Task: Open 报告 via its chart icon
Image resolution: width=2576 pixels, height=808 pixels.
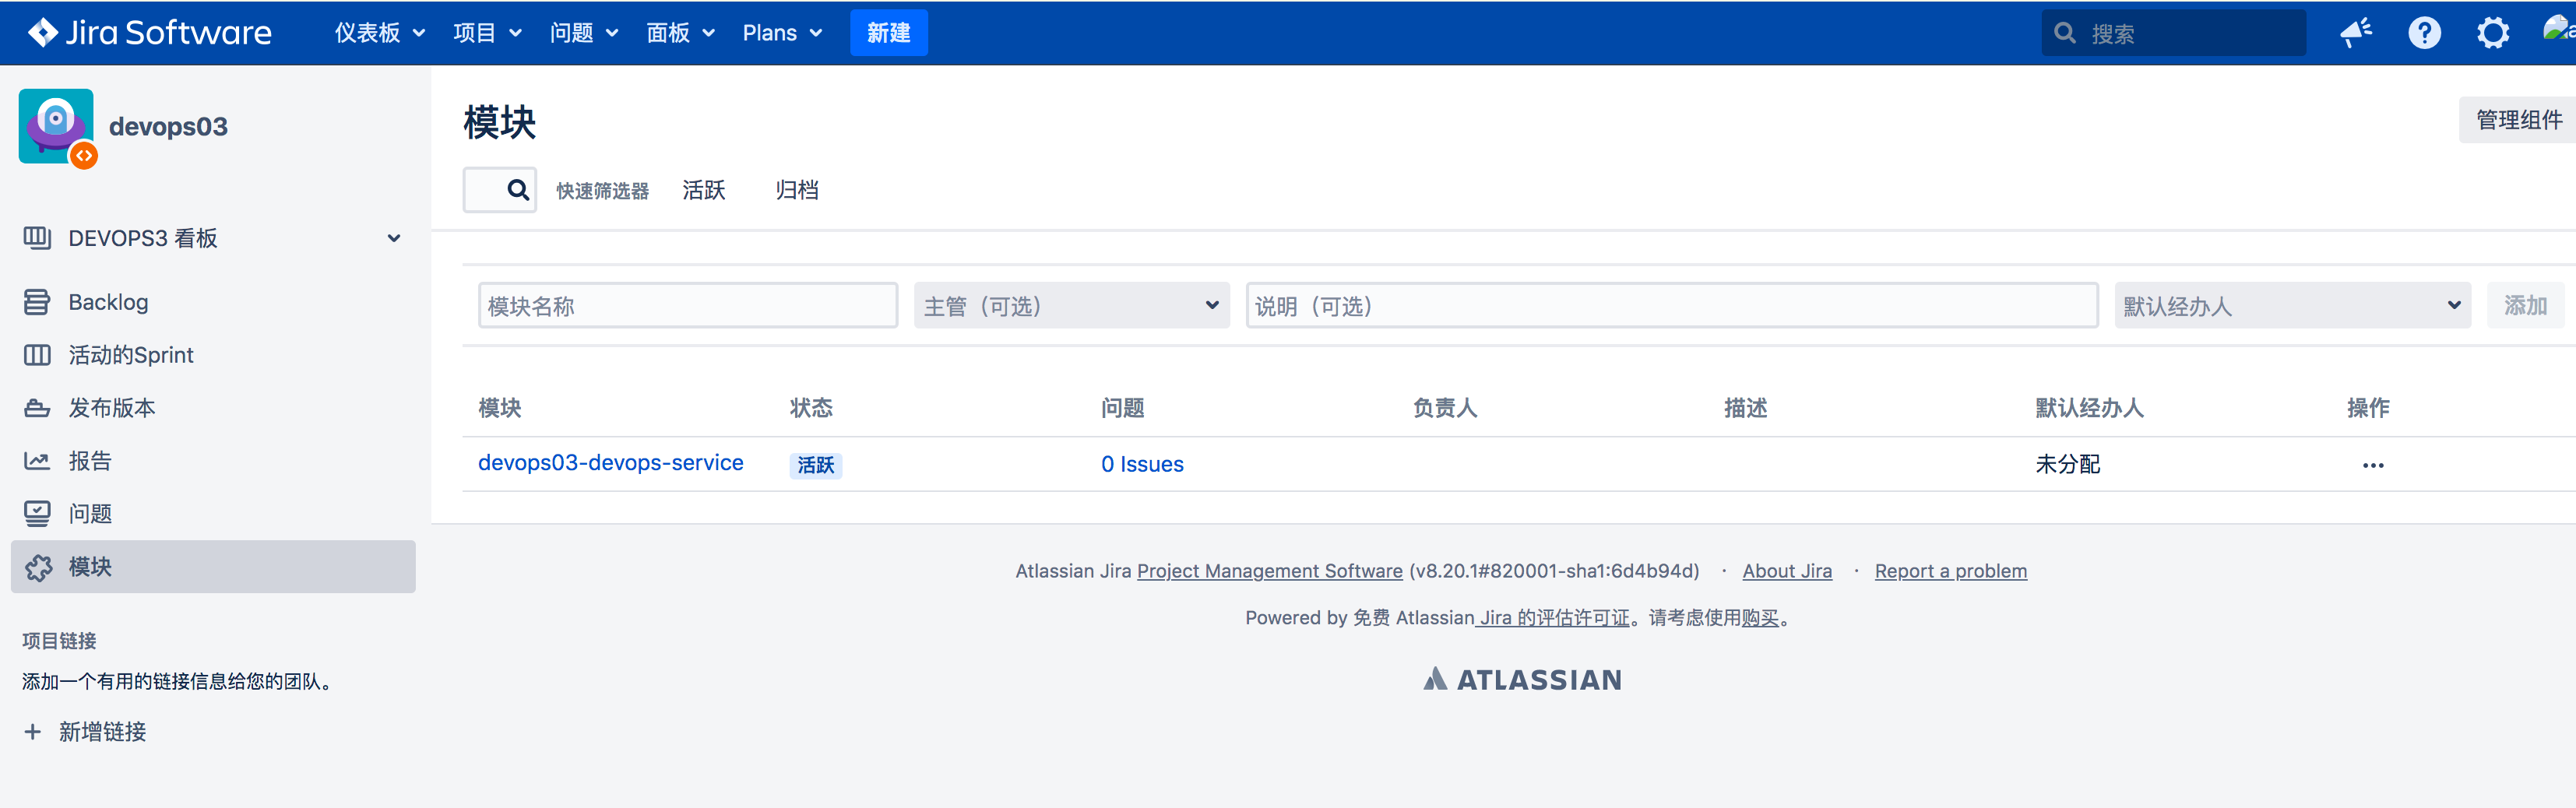Action: tap(36, 460)
